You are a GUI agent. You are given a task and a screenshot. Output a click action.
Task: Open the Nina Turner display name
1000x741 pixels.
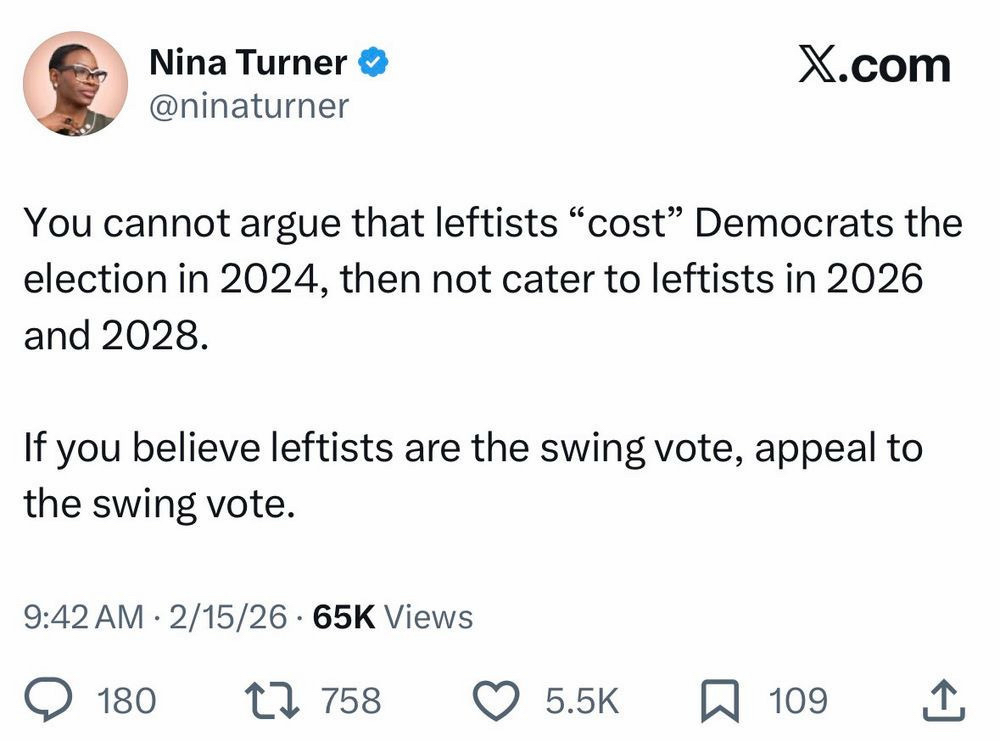point(248,64)
